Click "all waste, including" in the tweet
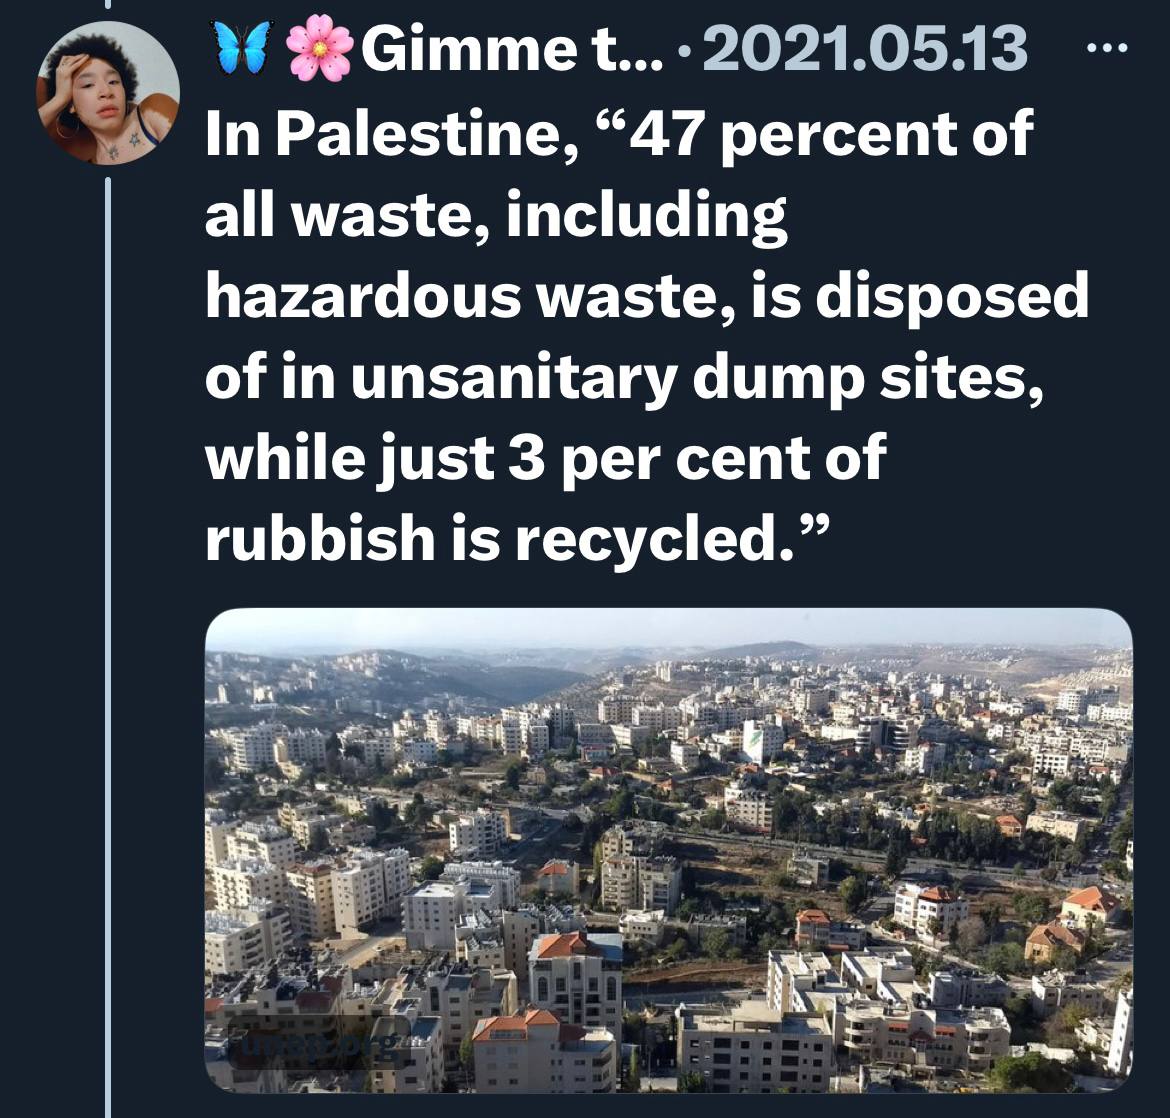 click(496, 214)
